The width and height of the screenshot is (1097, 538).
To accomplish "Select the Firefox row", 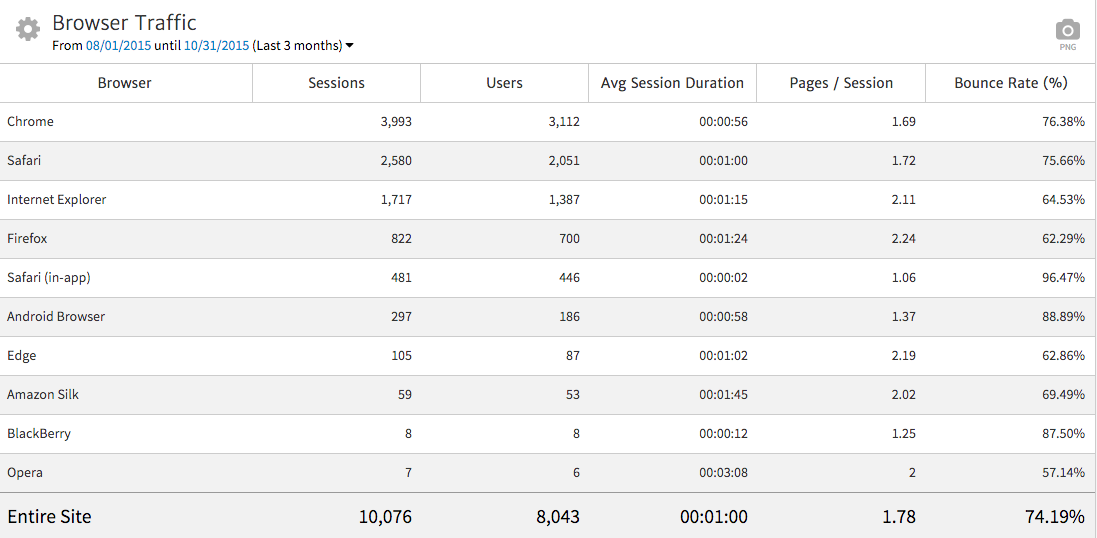I will point(27,239).
